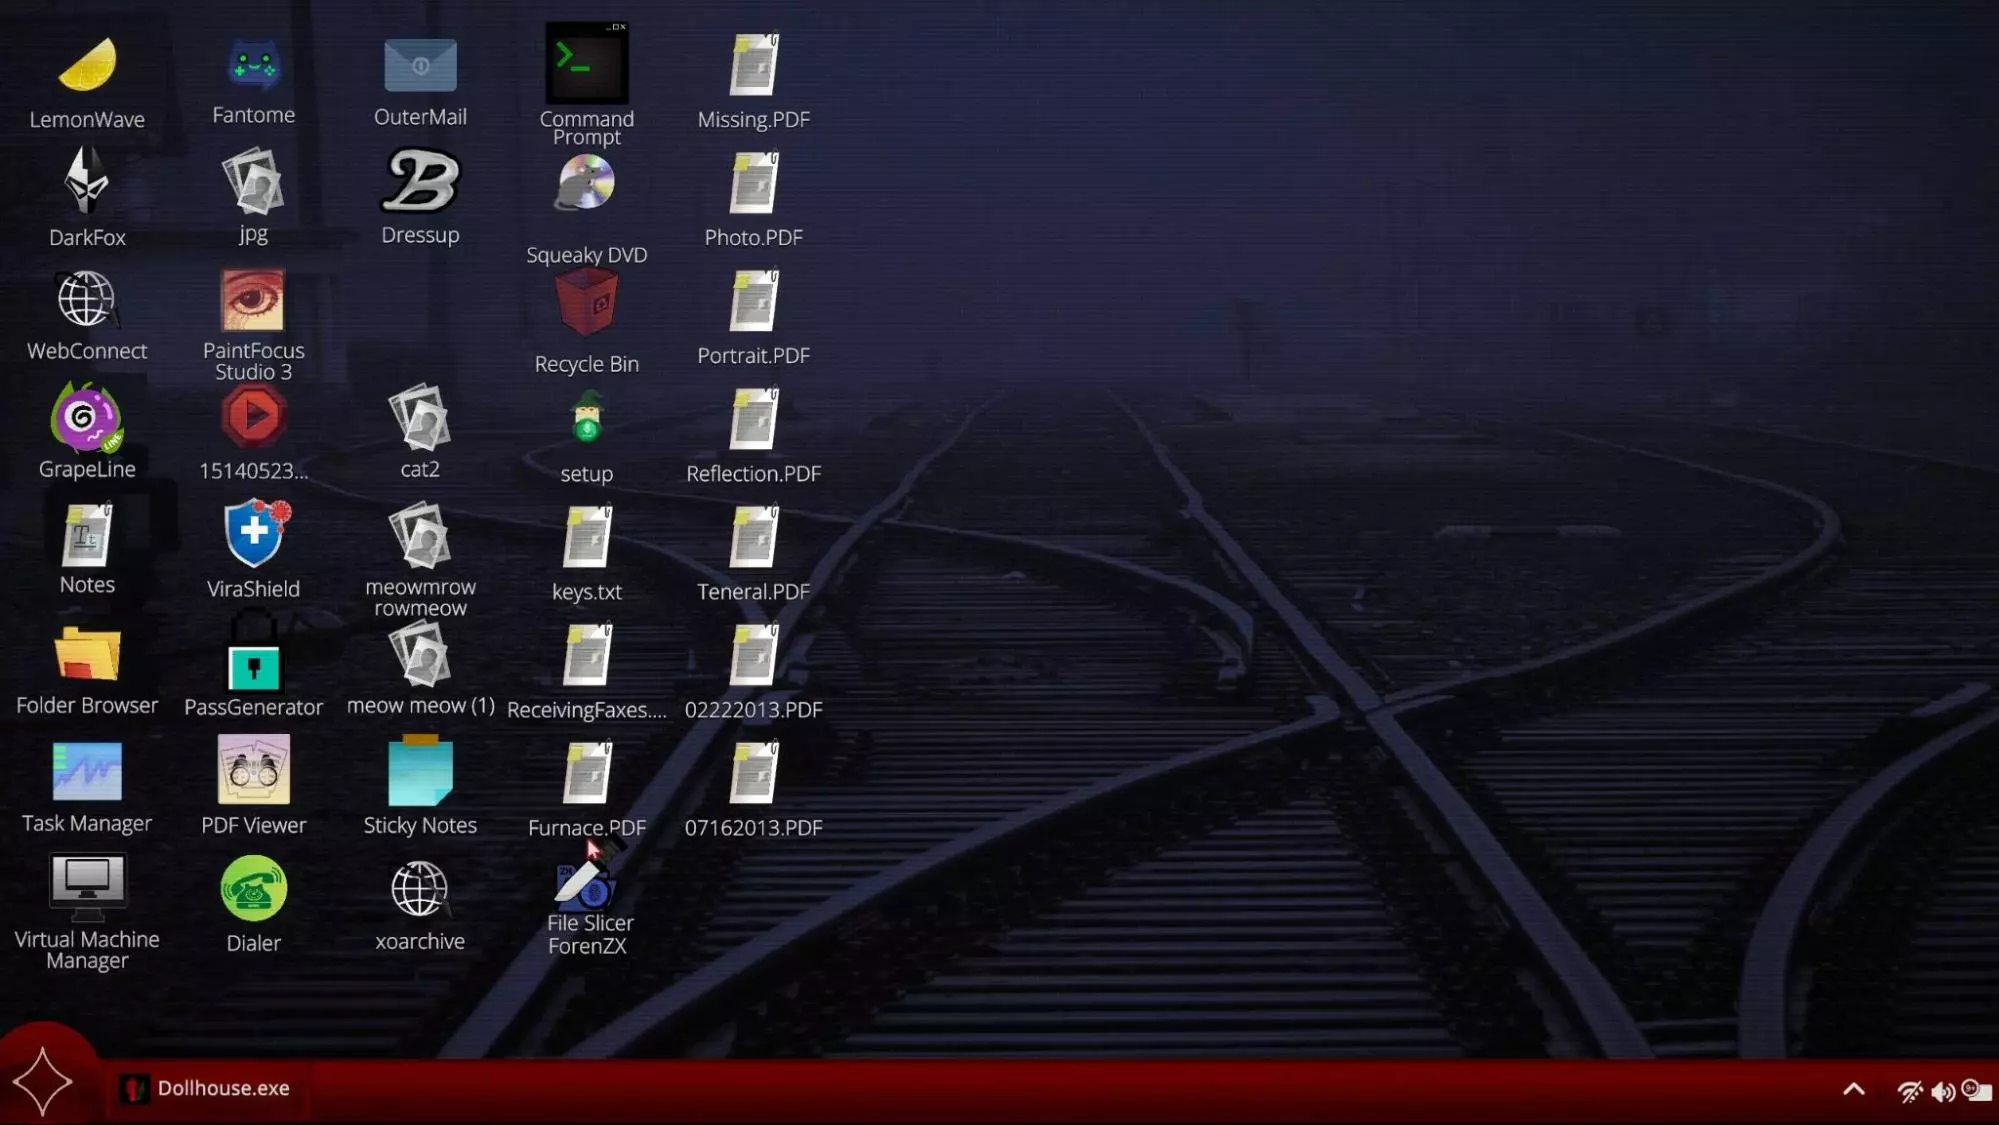Select the keys.txt file
Viewport: 1999px width, 1125px height.
tap(586, 539)
